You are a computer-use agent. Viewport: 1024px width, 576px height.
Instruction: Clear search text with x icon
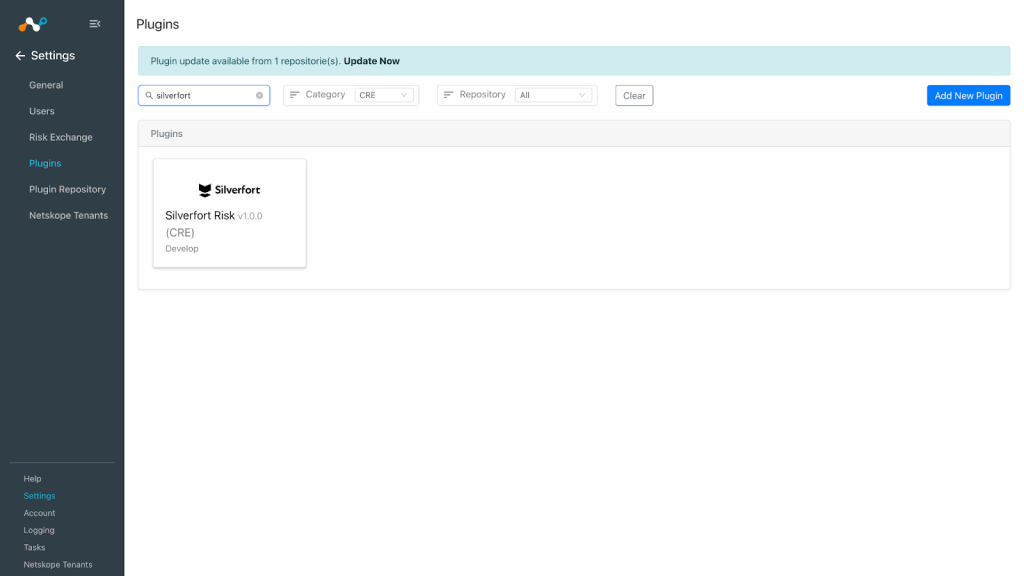(259, 95)
